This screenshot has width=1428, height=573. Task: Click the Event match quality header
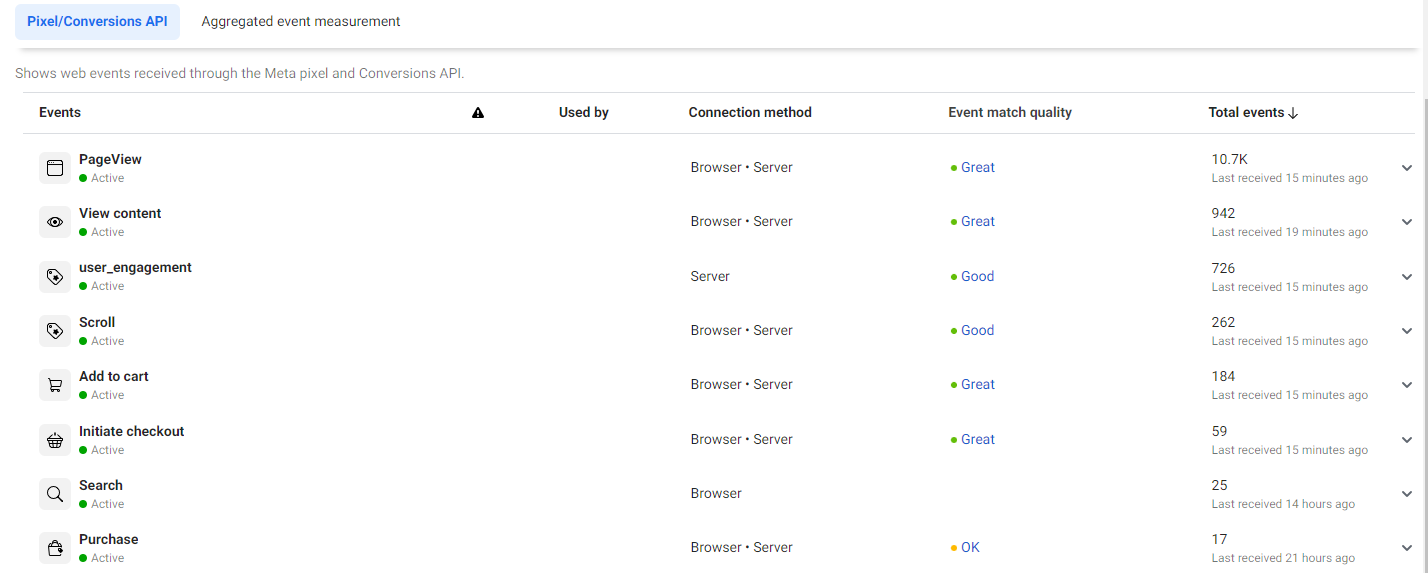tap(1010, 112)
